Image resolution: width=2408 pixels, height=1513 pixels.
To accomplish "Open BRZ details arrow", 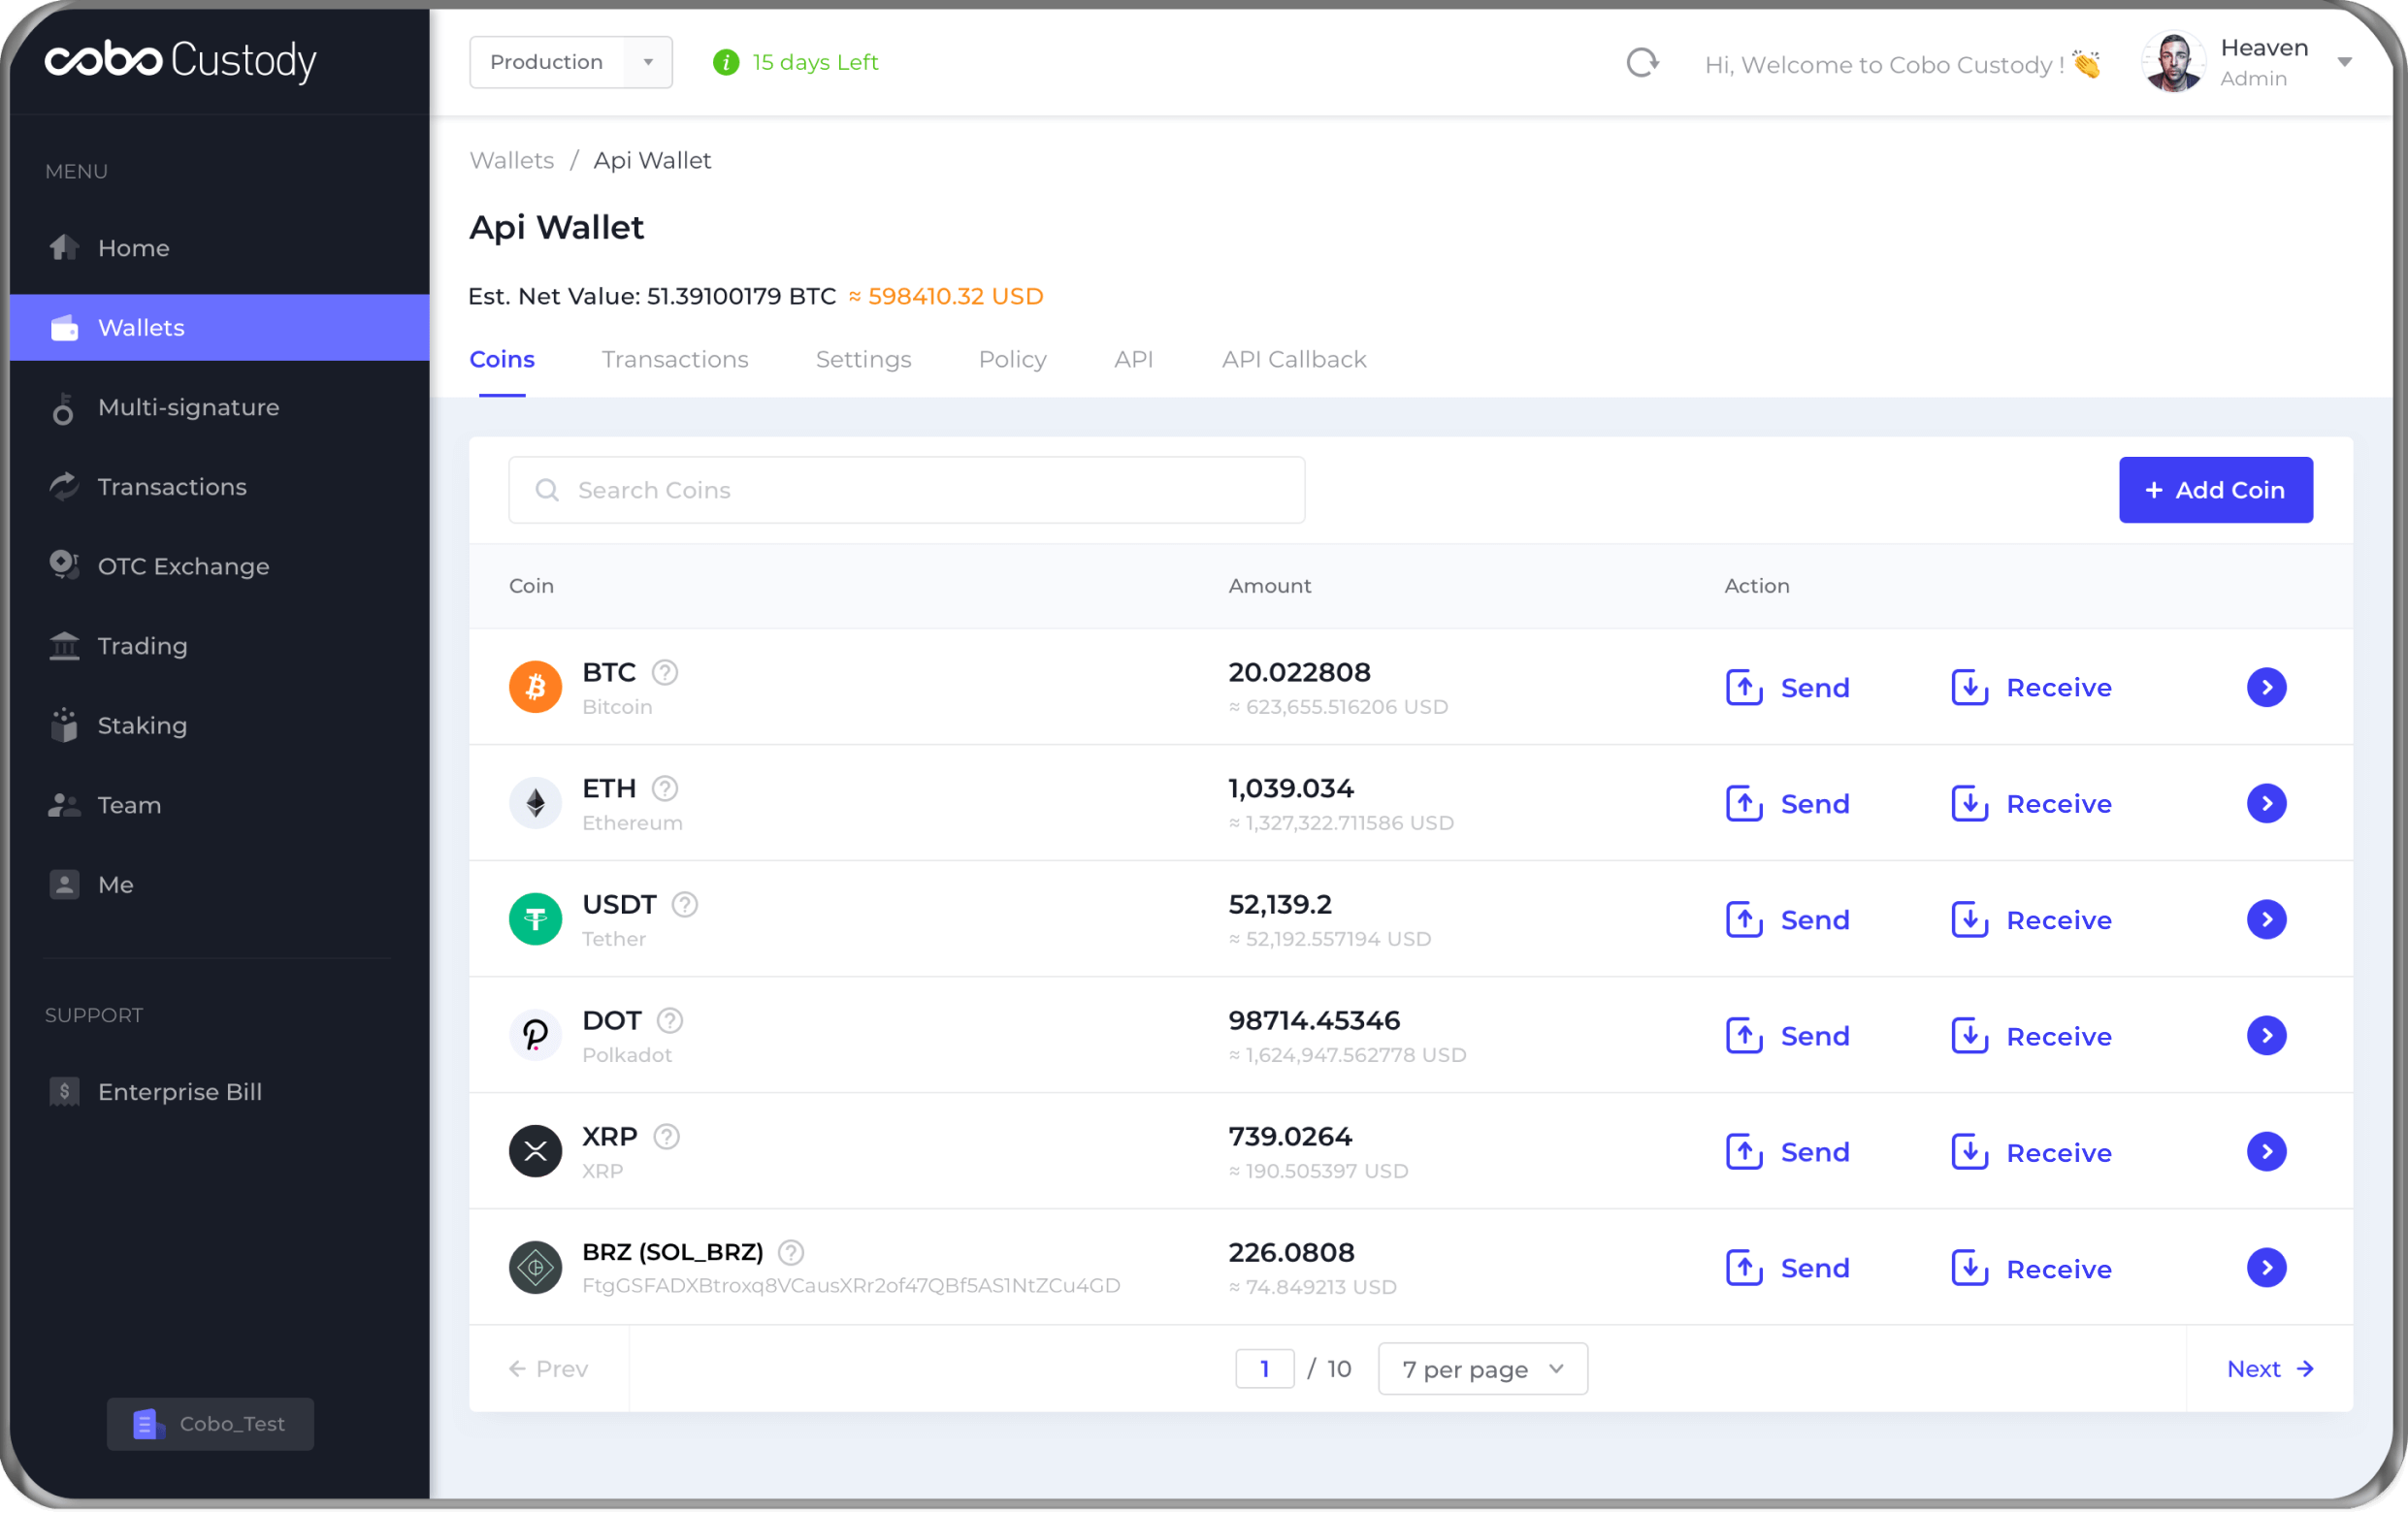I will [x=2267, y=1267].
